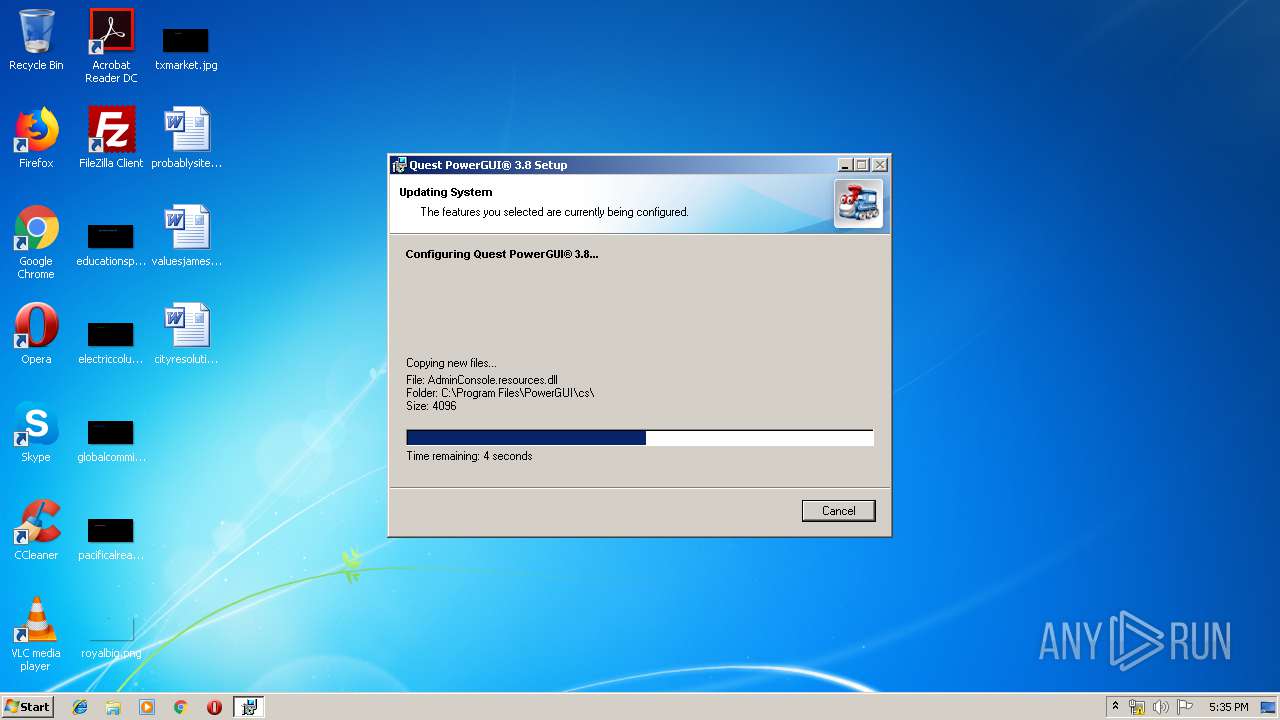
Task: Click 'The features you selected are currently being configured' text
Action: [554, 212]
